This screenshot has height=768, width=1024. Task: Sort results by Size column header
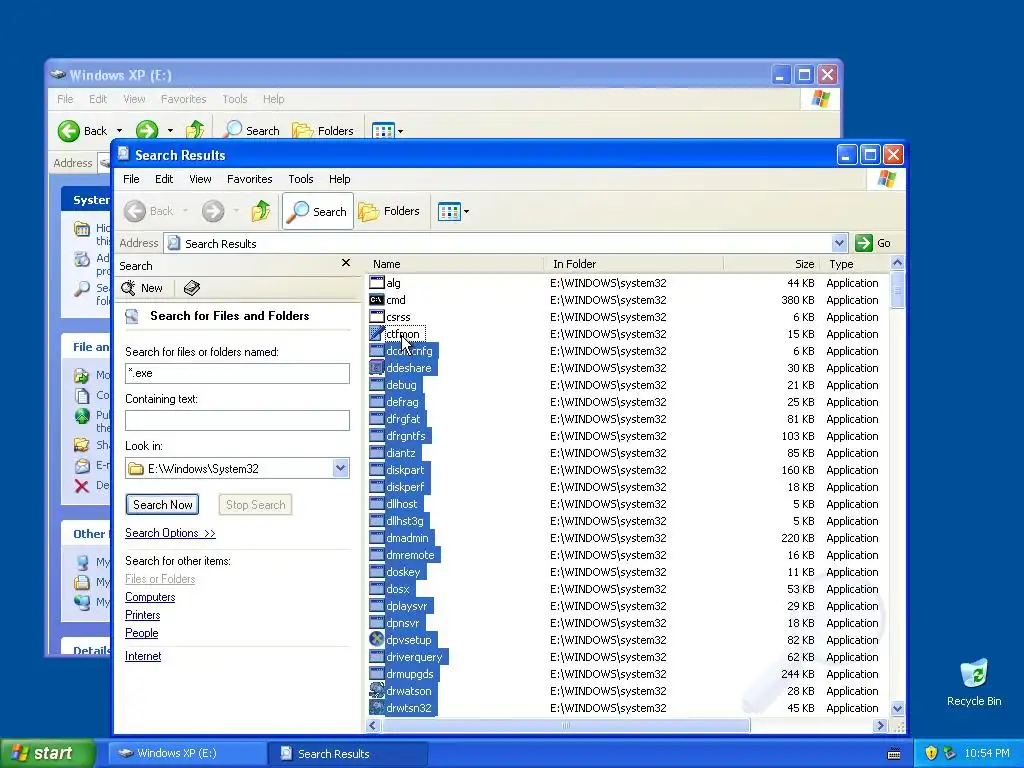pyautogui.click(x=771, y=264)
